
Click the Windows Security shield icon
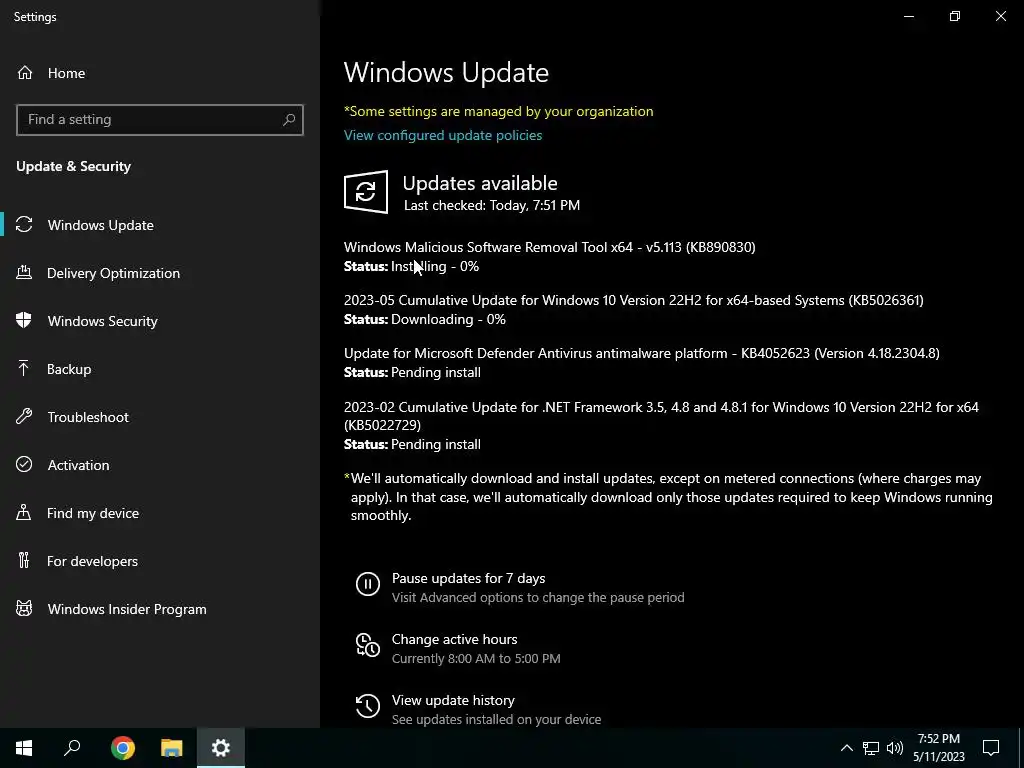point(24,320)
